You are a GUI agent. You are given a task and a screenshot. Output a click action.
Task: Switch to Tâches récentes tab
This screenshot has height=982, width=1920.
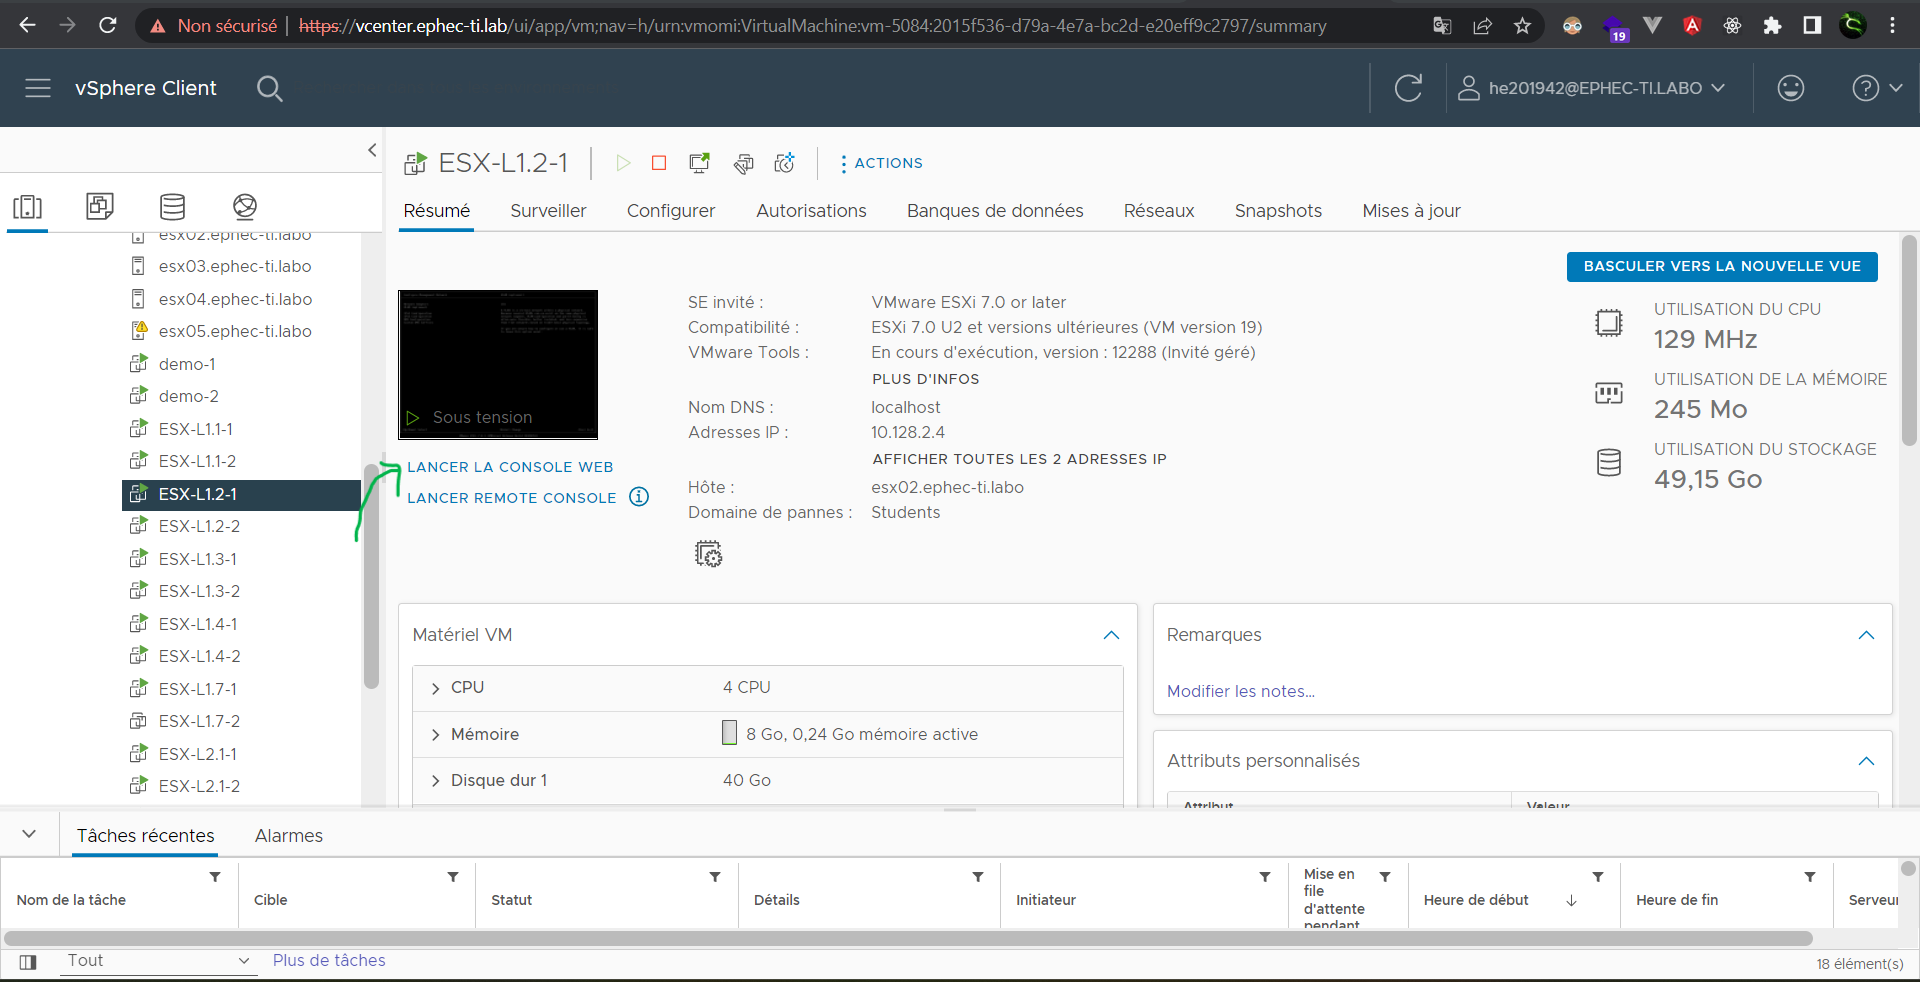coord(146,836)
